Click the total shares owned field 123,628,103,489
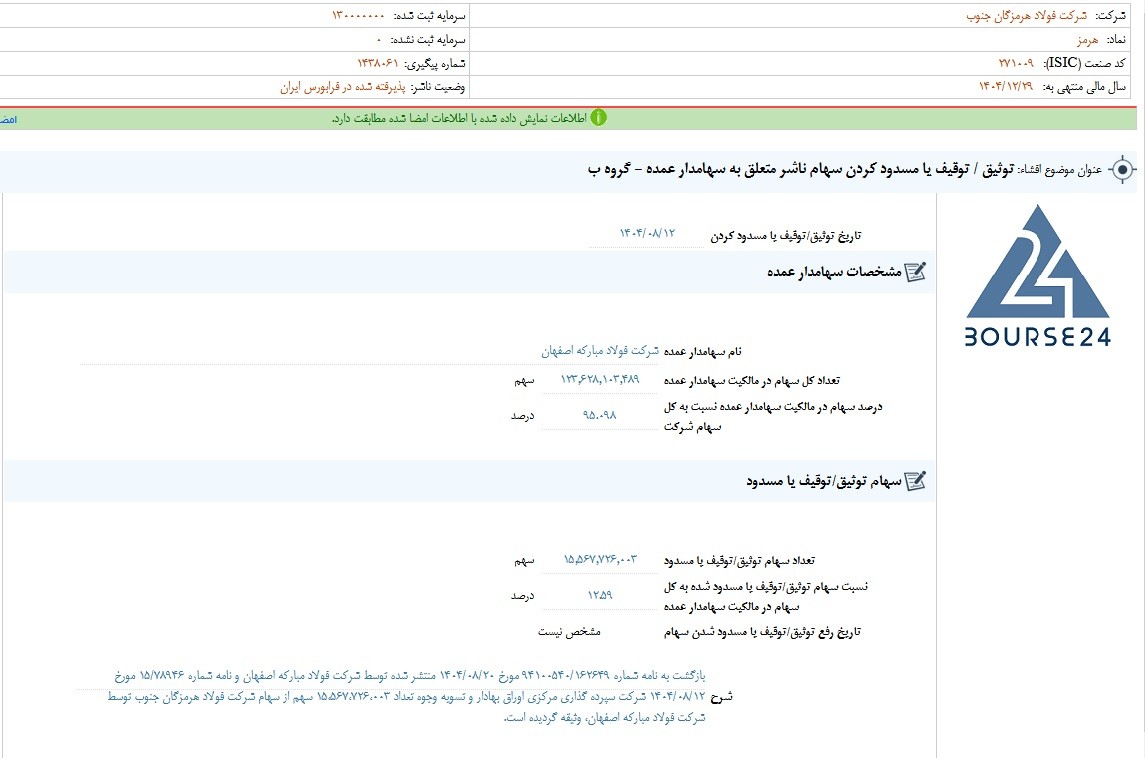Viewport: 1145px width, 758px height. (x=600, y=380)
